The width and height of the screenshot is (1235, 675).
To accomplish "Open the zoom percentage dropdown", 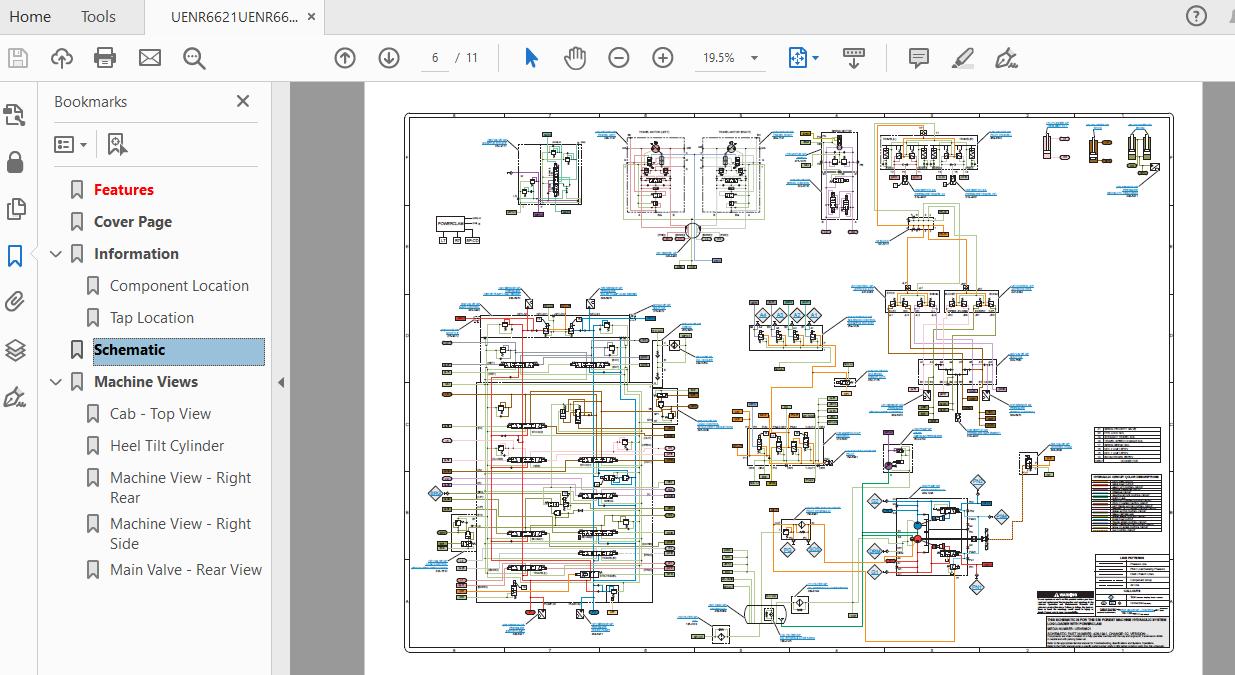I will click(754, 58).
